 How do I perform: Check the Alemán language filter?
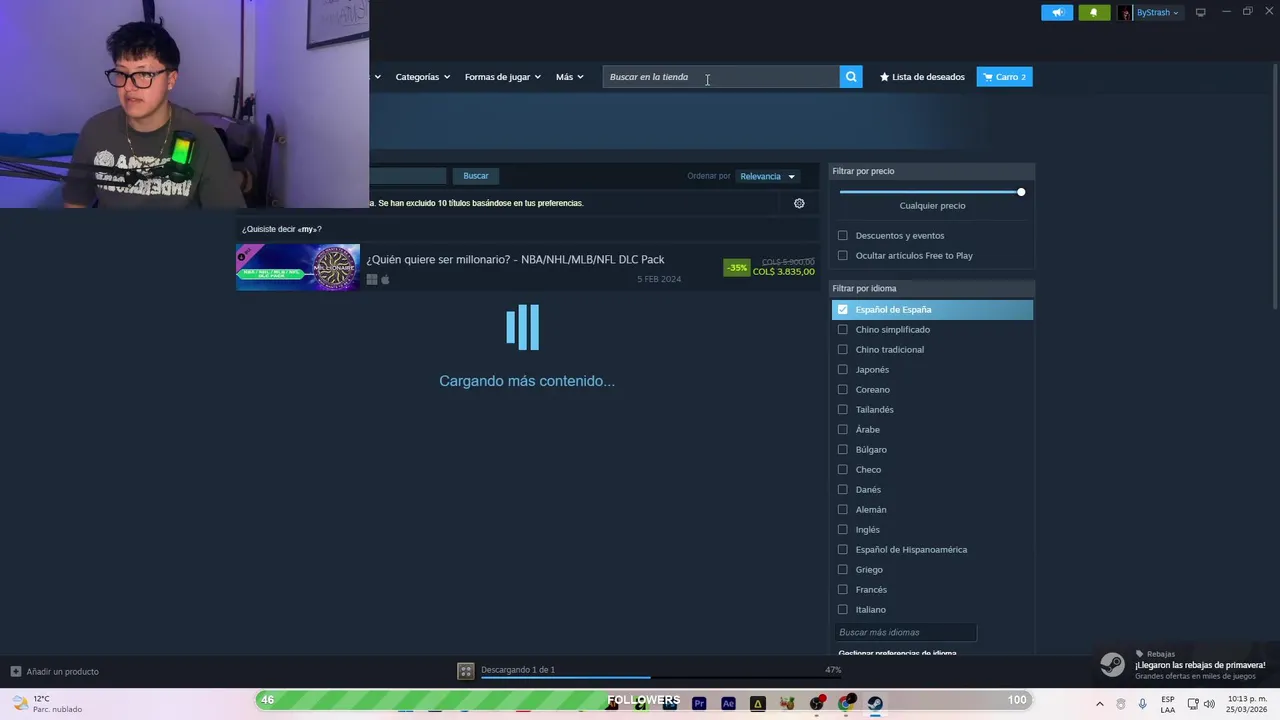coord(843,509)
